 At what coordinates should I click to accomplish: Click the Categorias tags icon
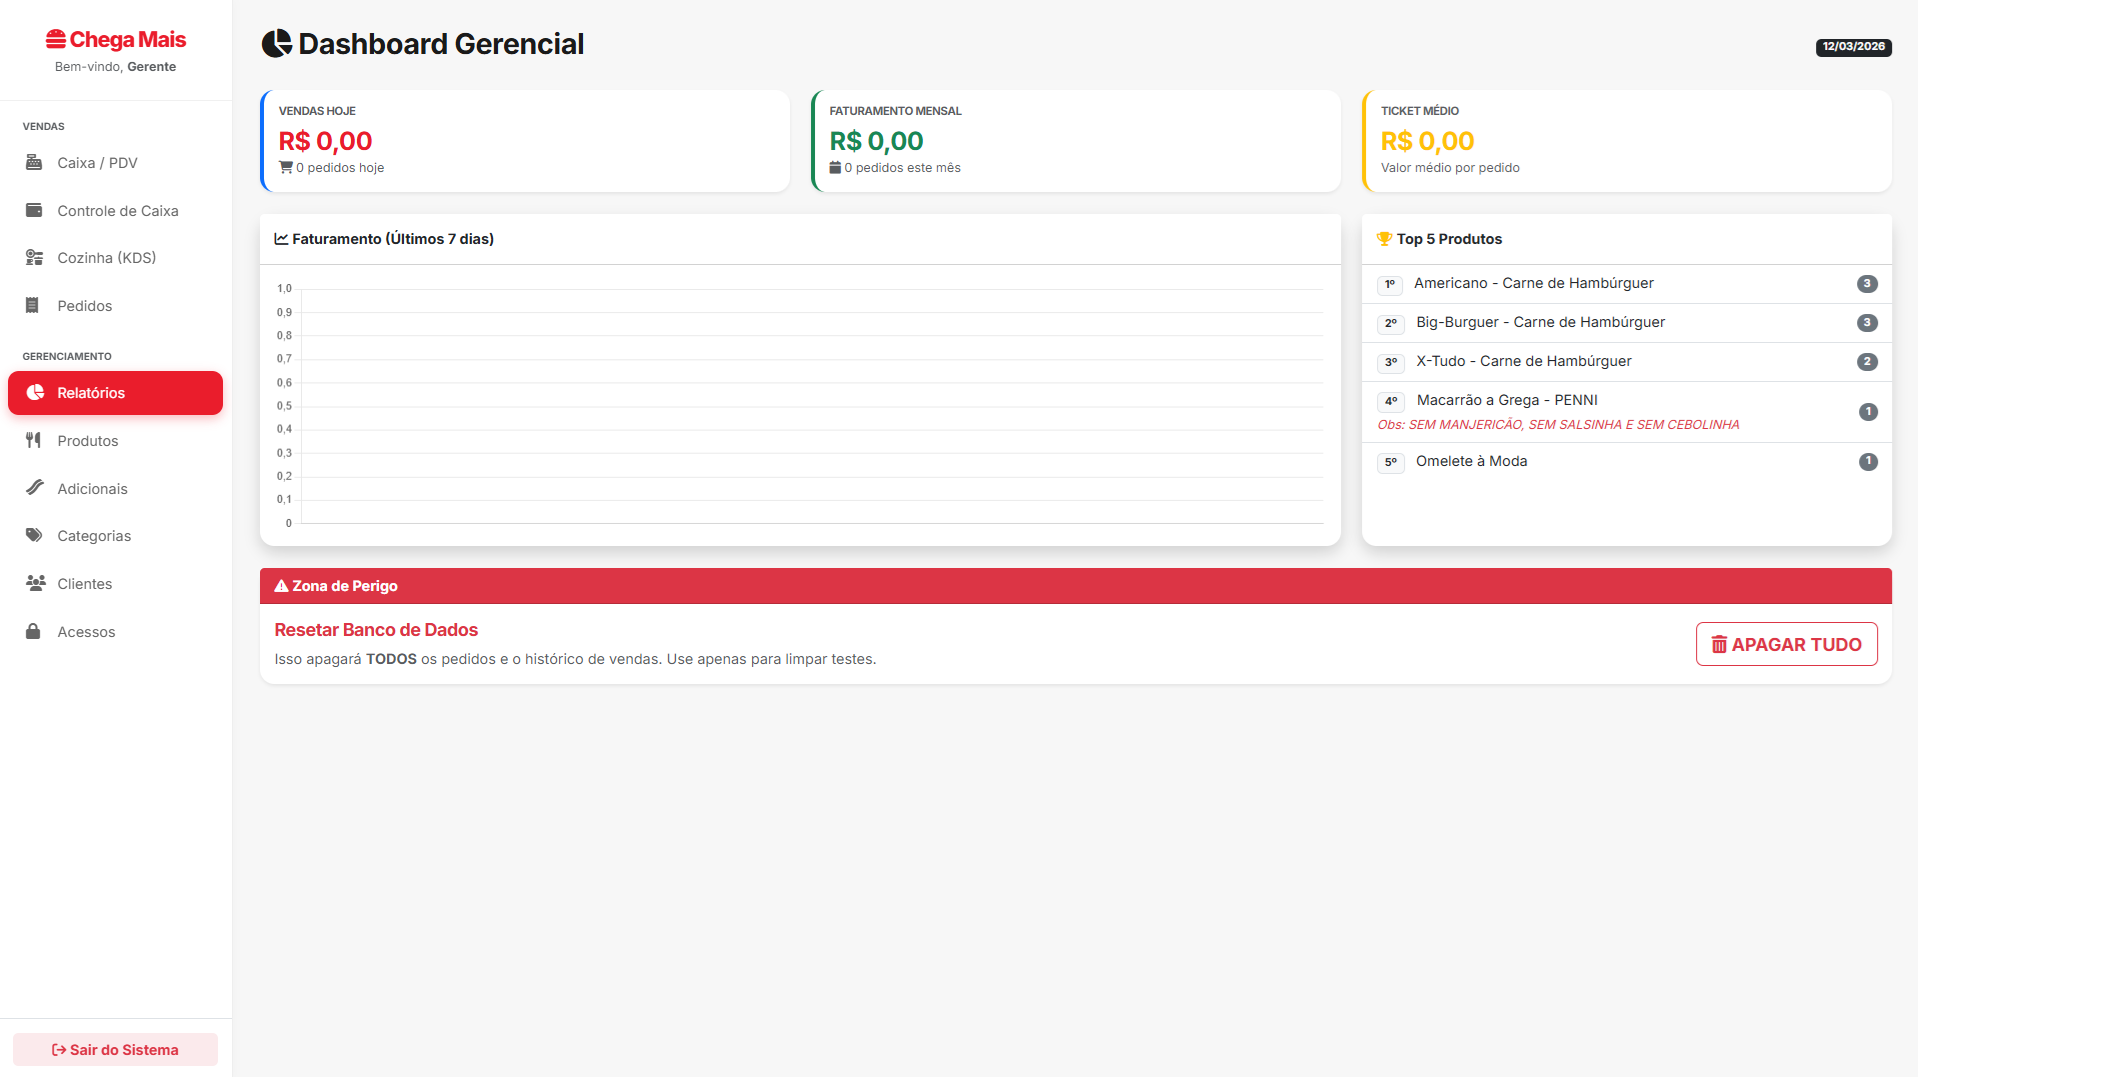pyautogui.click(x=34, y=536)
